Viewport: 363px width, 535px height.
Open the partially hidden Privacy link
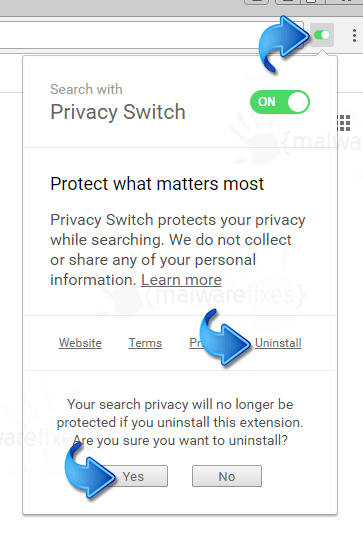tap(195, 343)
